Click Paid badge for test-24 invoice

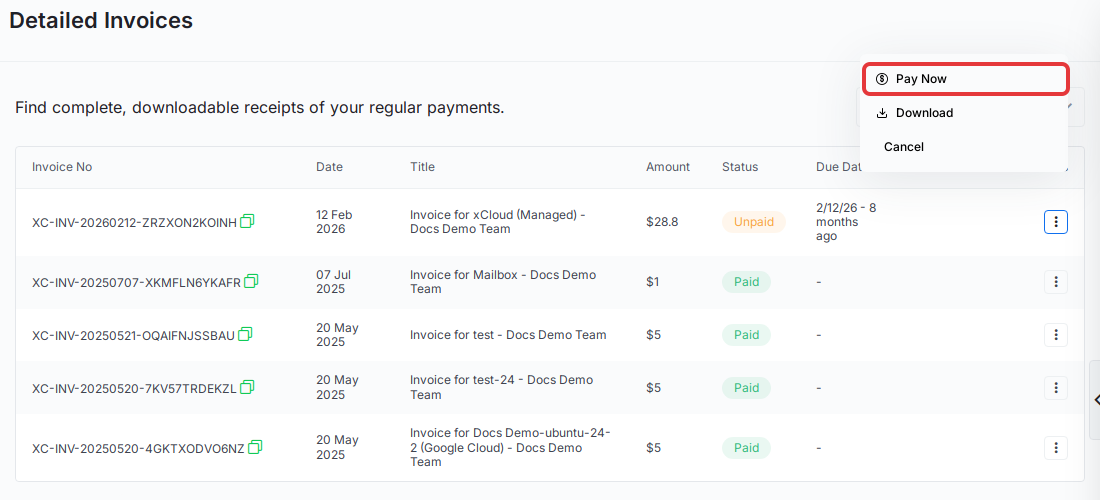[x=746, y=387]
